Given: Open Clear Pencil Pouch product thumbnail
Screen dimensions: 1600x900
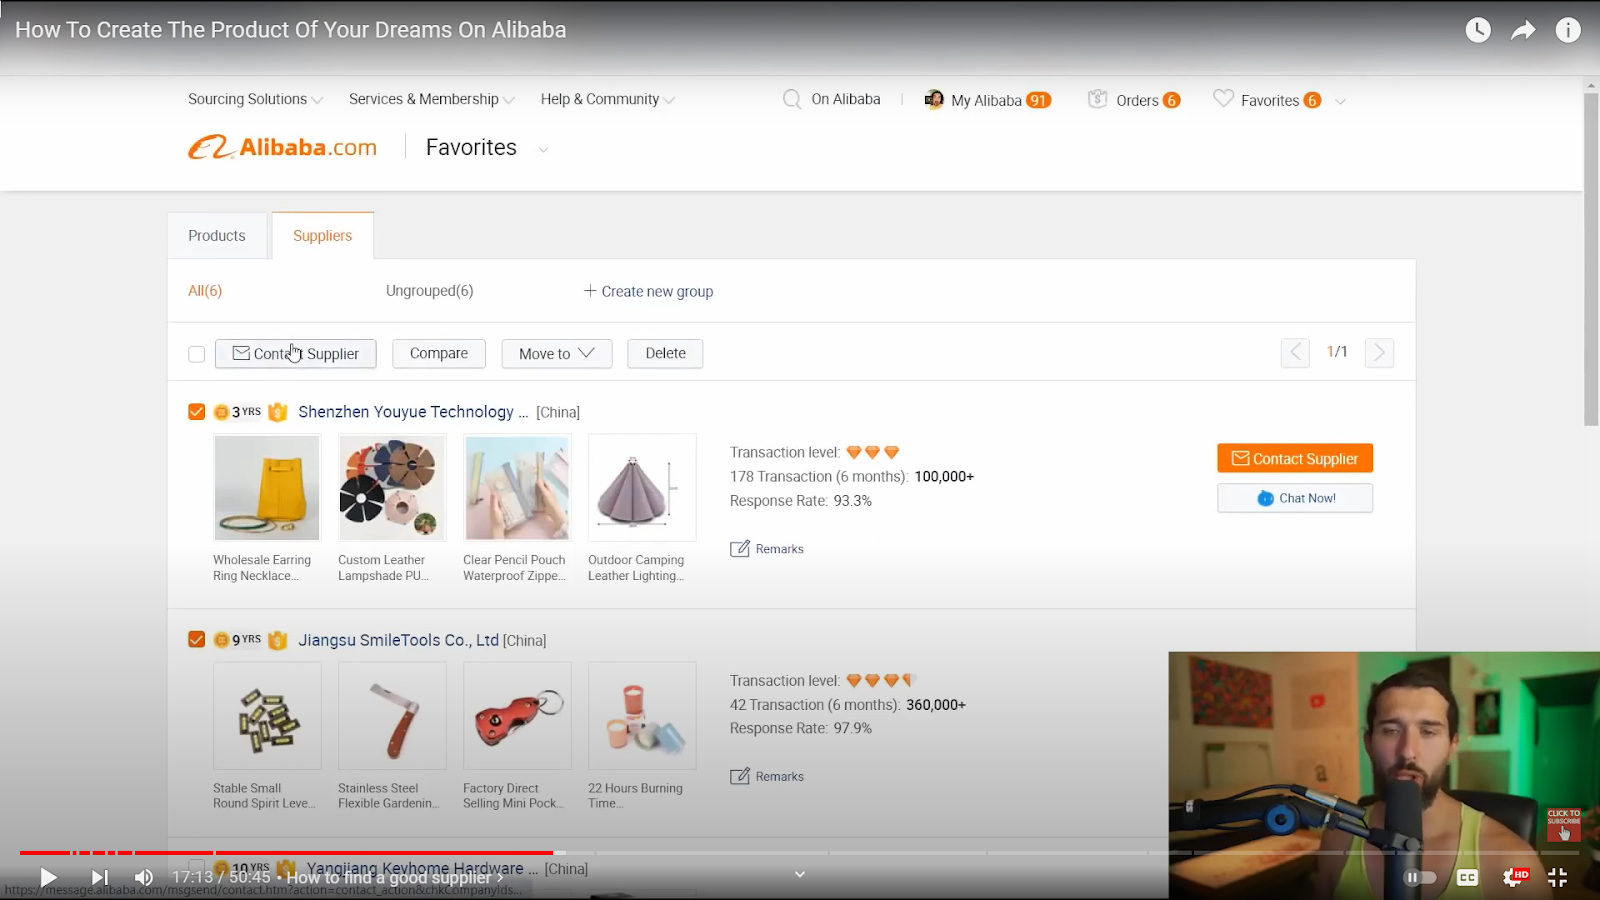Looking at the screenshot, I should tap(517, 488).
